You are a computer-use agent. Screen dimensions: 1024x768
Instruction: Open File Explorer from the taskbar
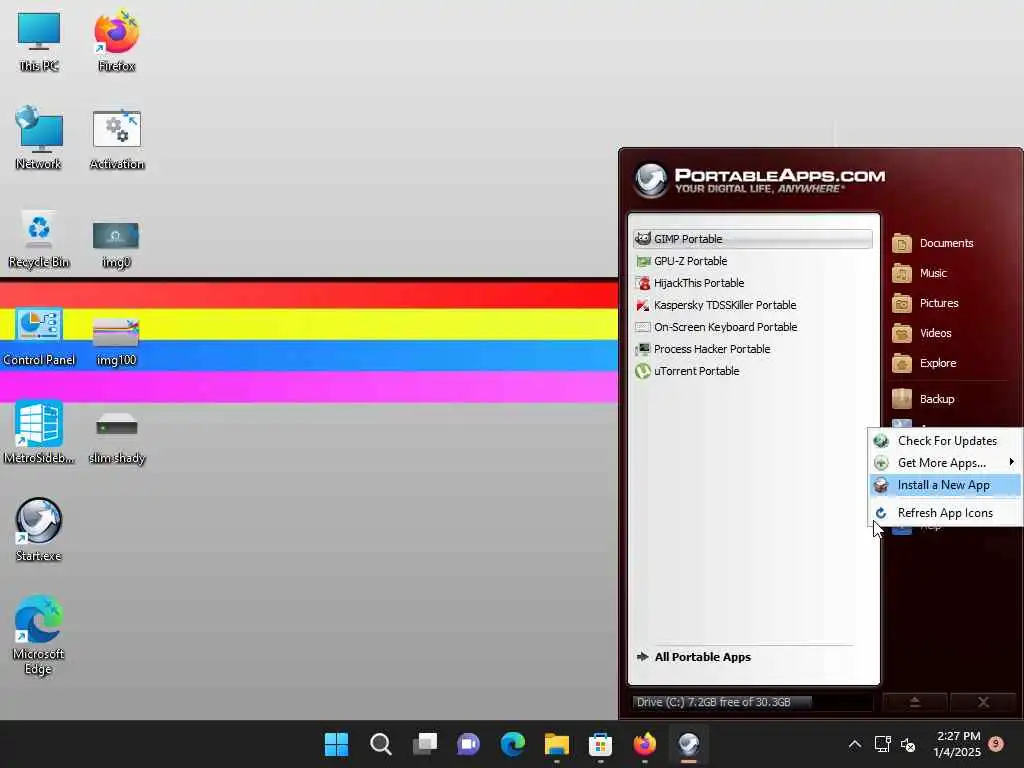click(x=556, y=744)
